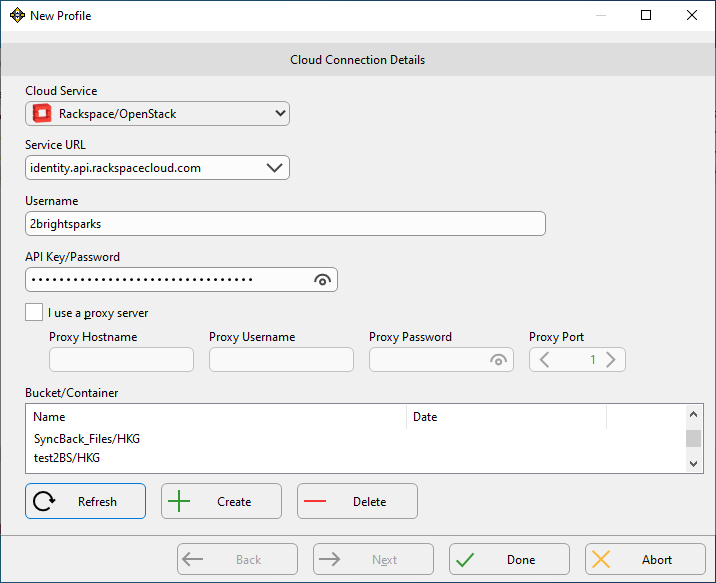Finish profile with Done button
Viewport: 716px width, 583px height.
509,559
